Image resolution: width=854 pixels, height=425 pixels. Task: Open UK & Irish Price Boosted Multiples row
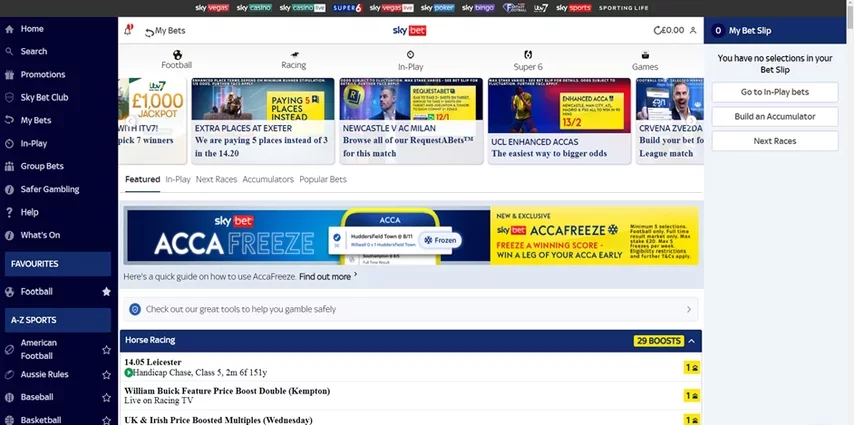tap(411, 418)
